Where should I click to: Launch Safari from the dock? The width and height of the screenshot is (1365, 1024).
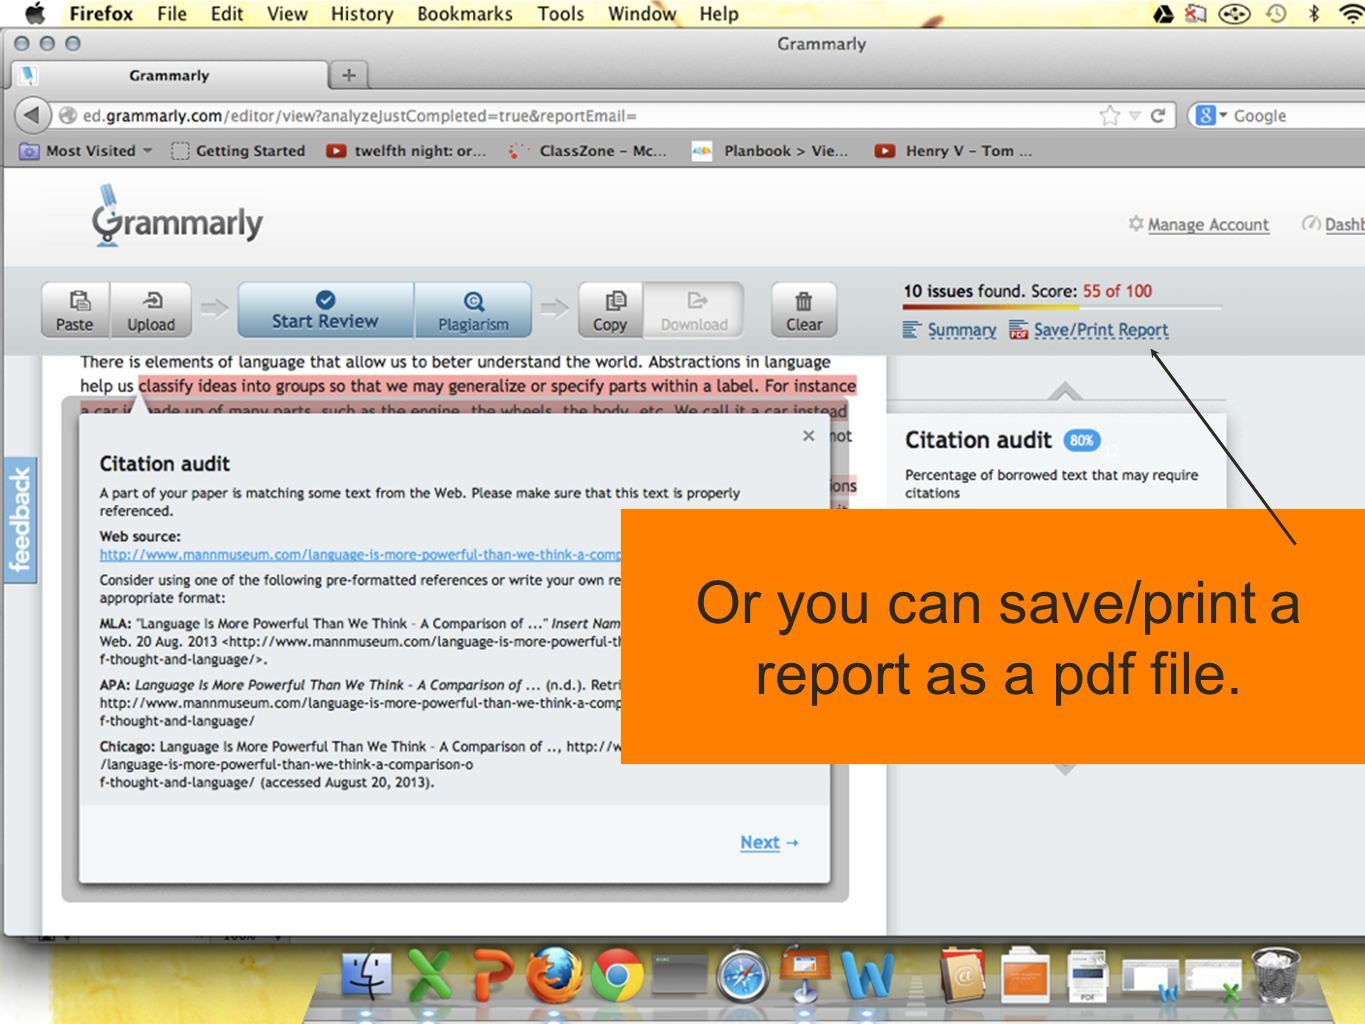pyautogui.click(x=742, y=976)
